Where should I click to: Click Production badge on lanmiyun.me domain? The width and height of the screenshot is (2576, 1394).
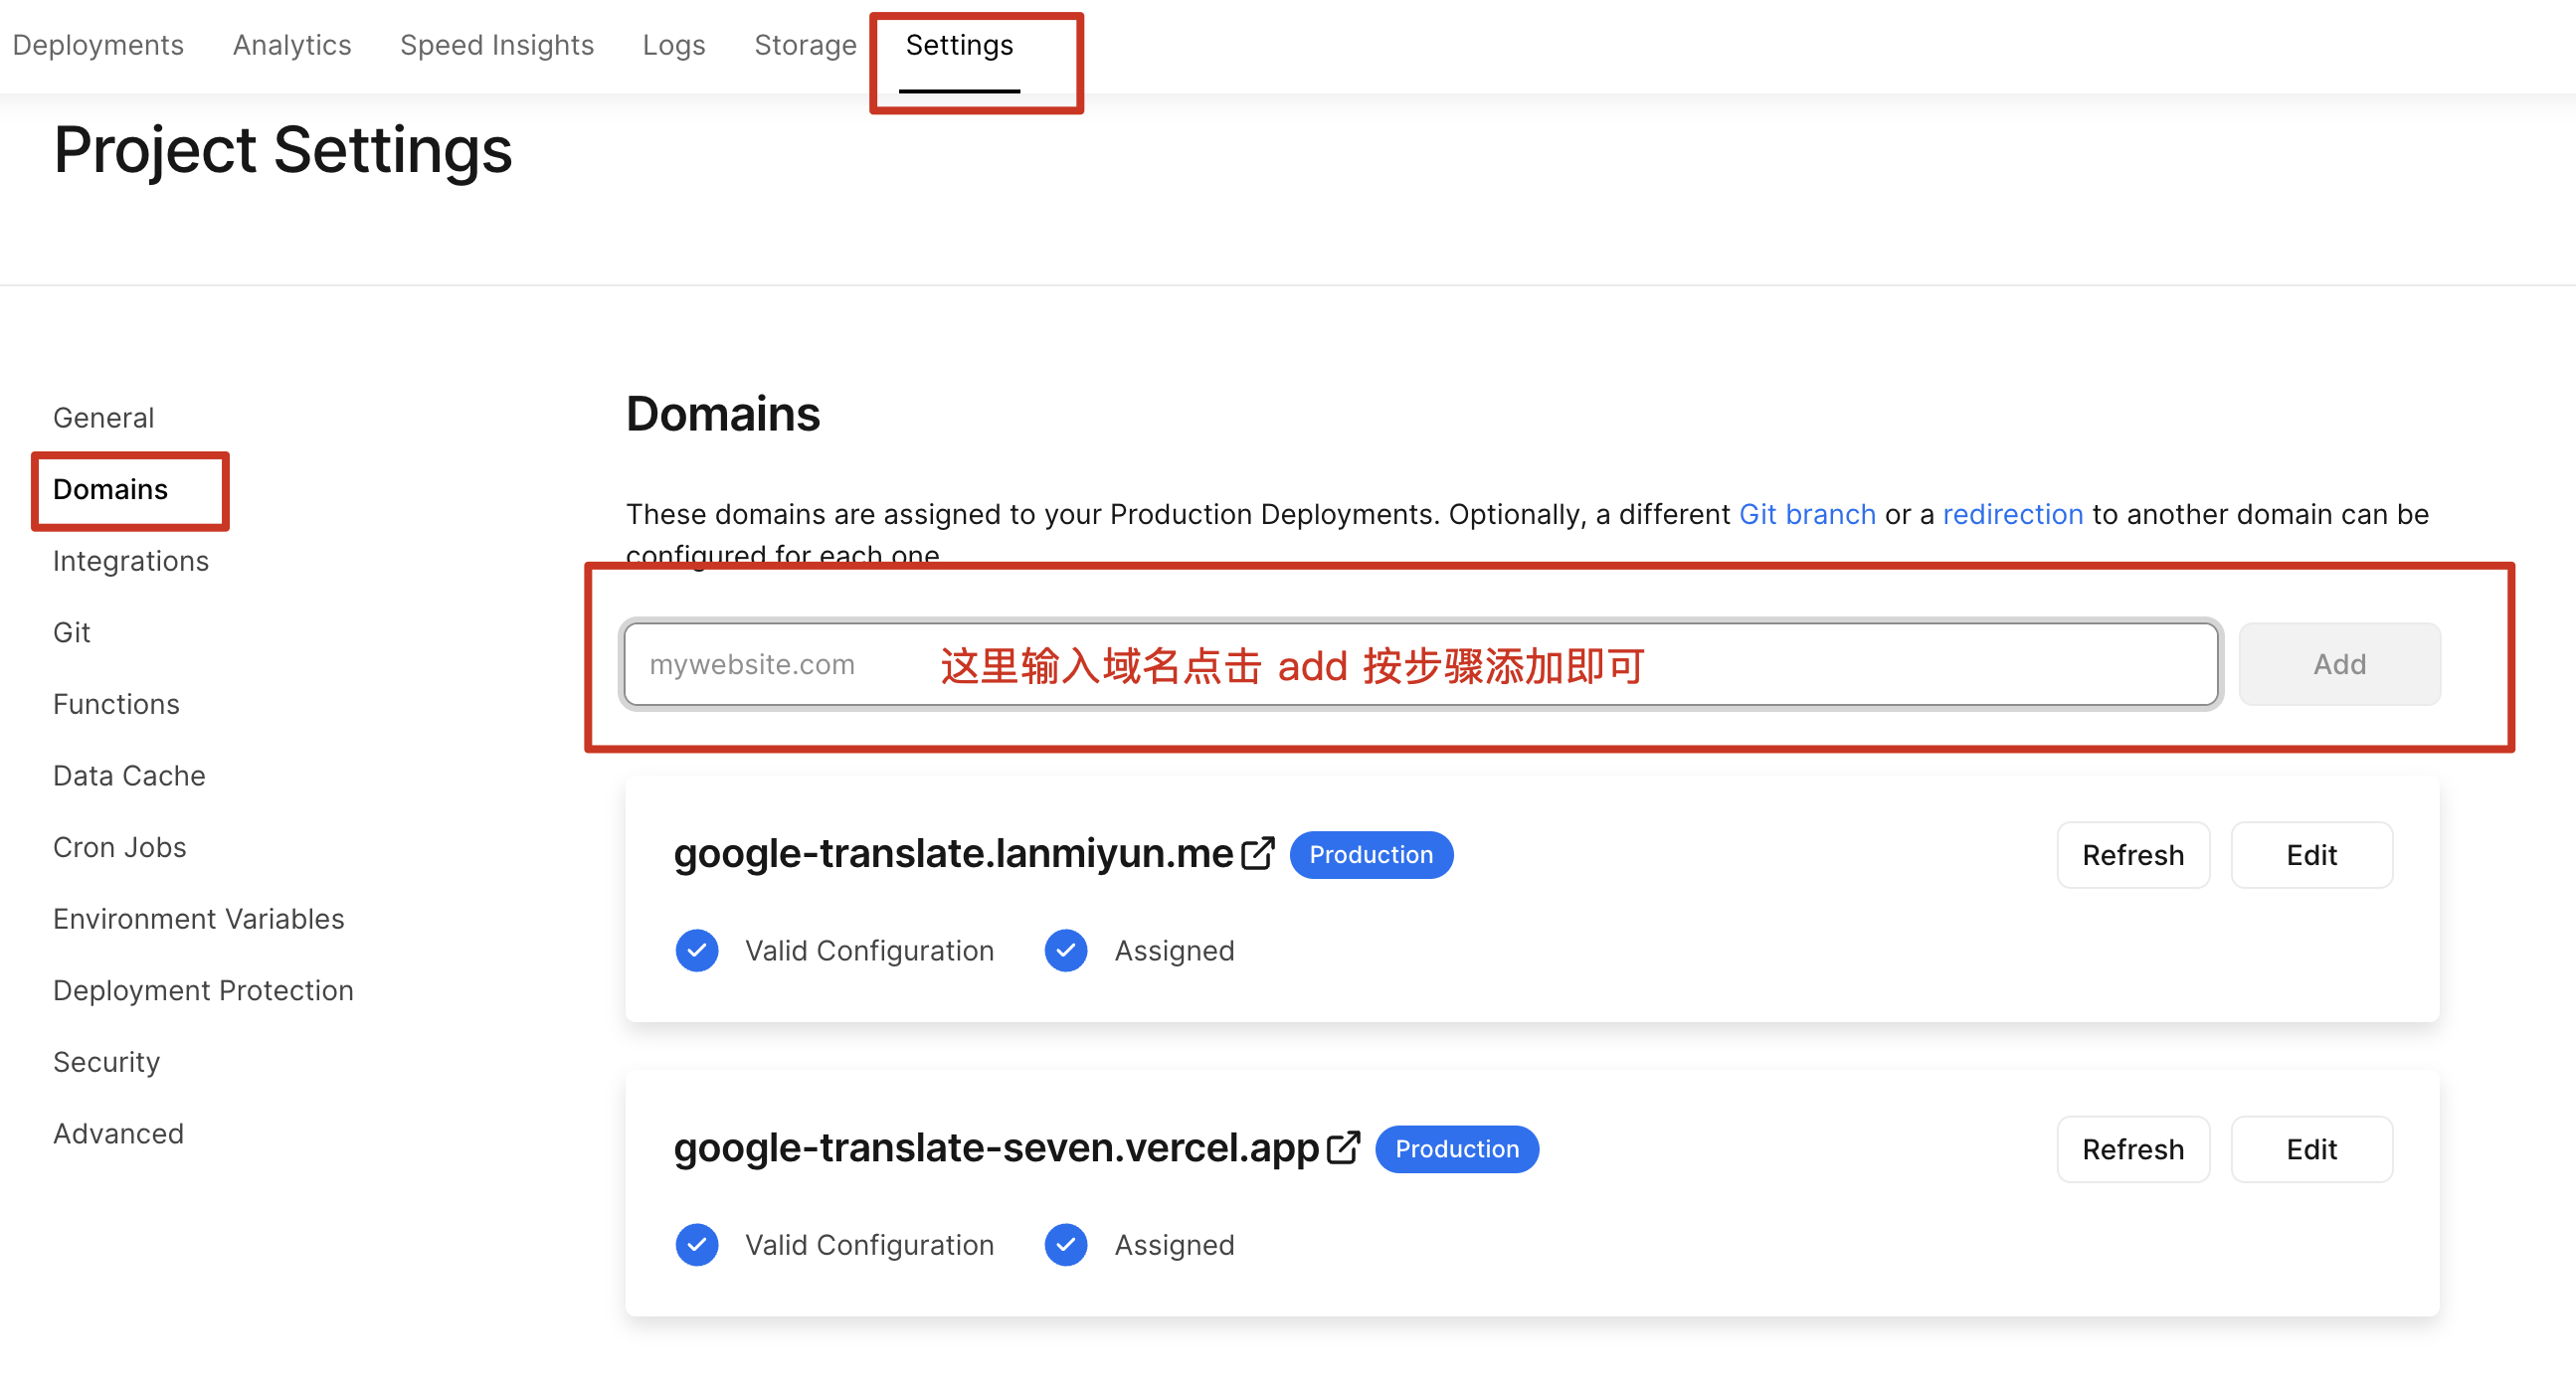pyautogui.click(x=1371, y=854)
